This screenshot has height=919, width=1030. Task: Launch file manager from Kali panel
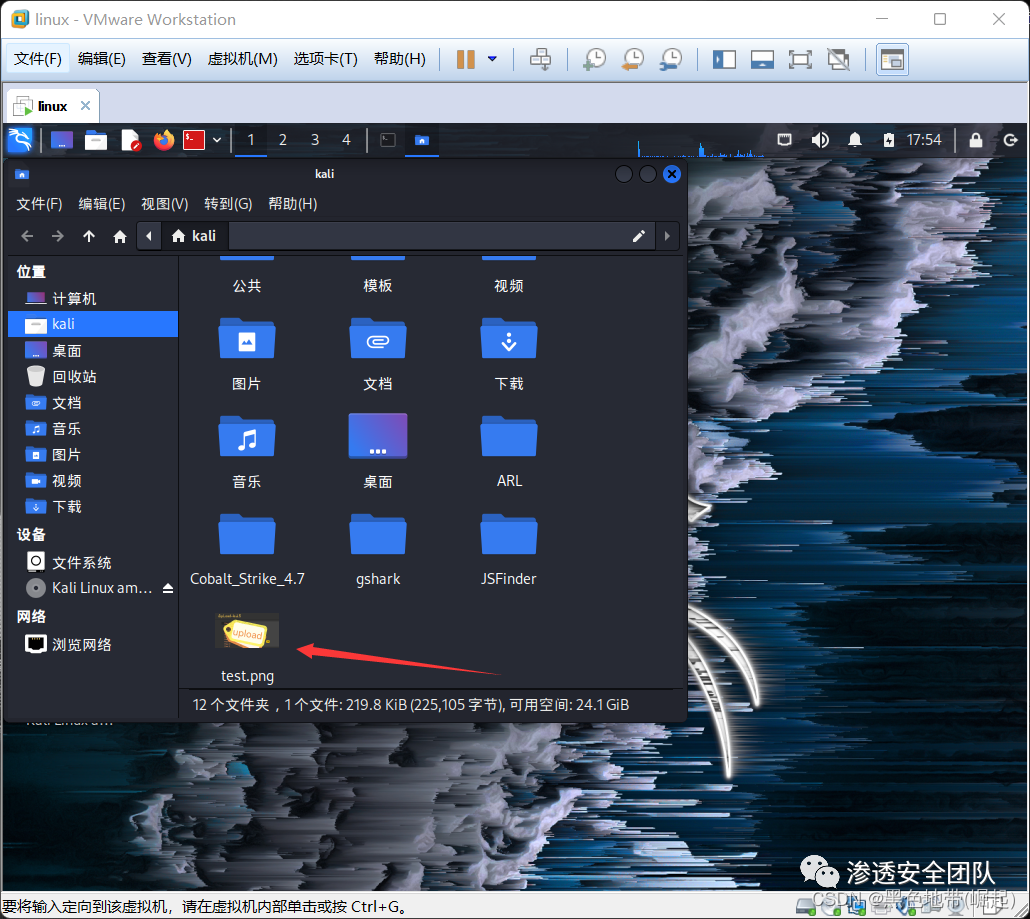pyautogui.click(x=96, y=140)
